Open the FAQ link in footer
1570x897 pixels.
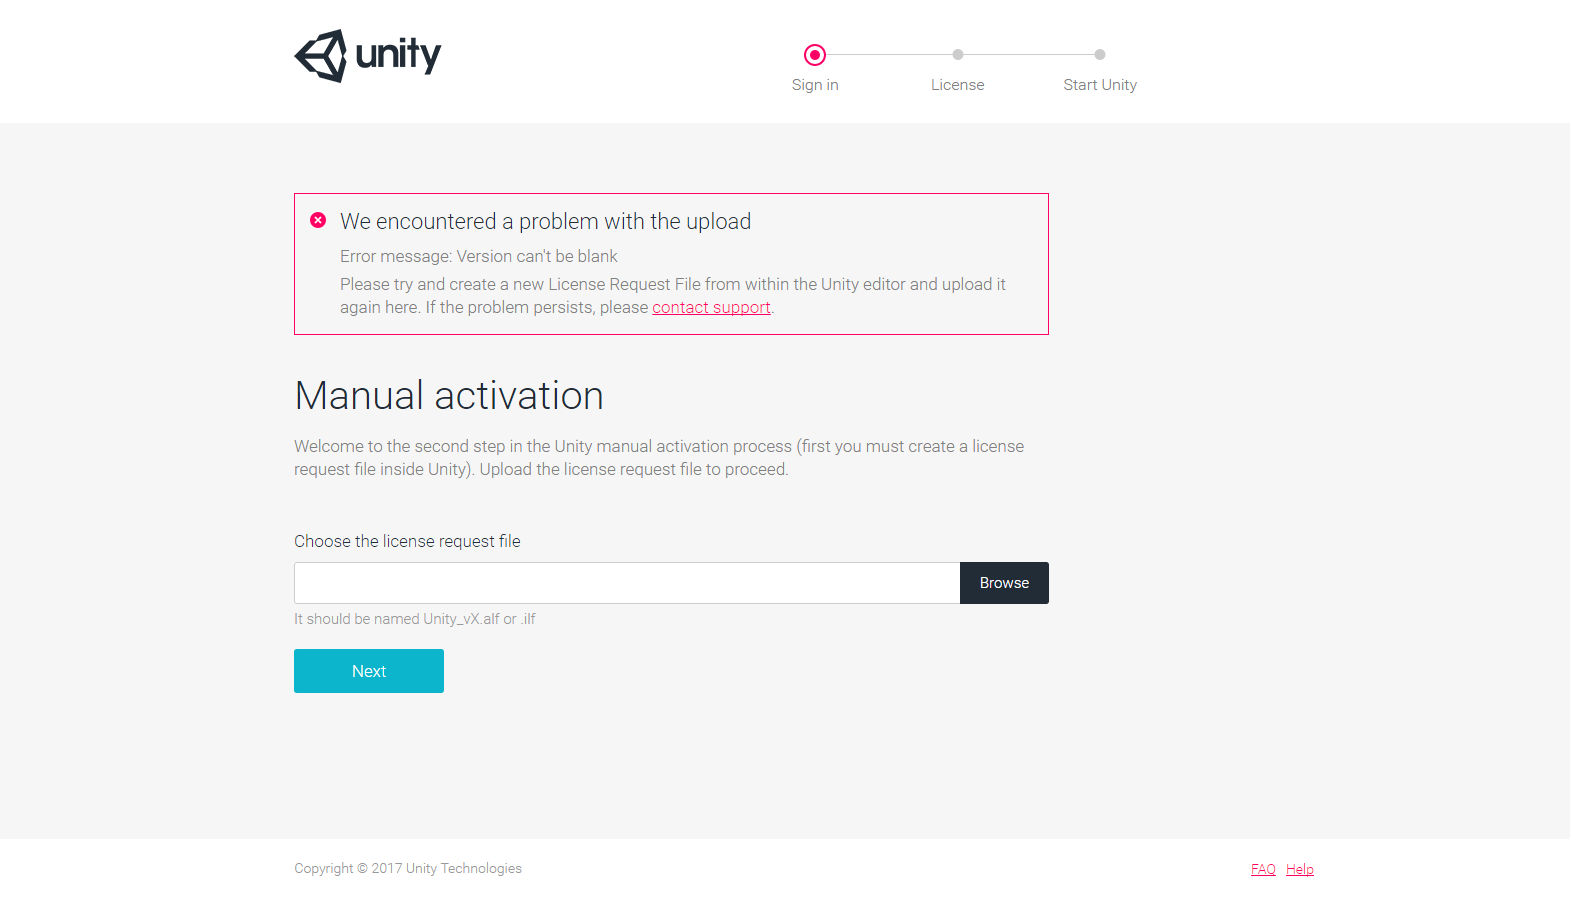(1263, 869)
